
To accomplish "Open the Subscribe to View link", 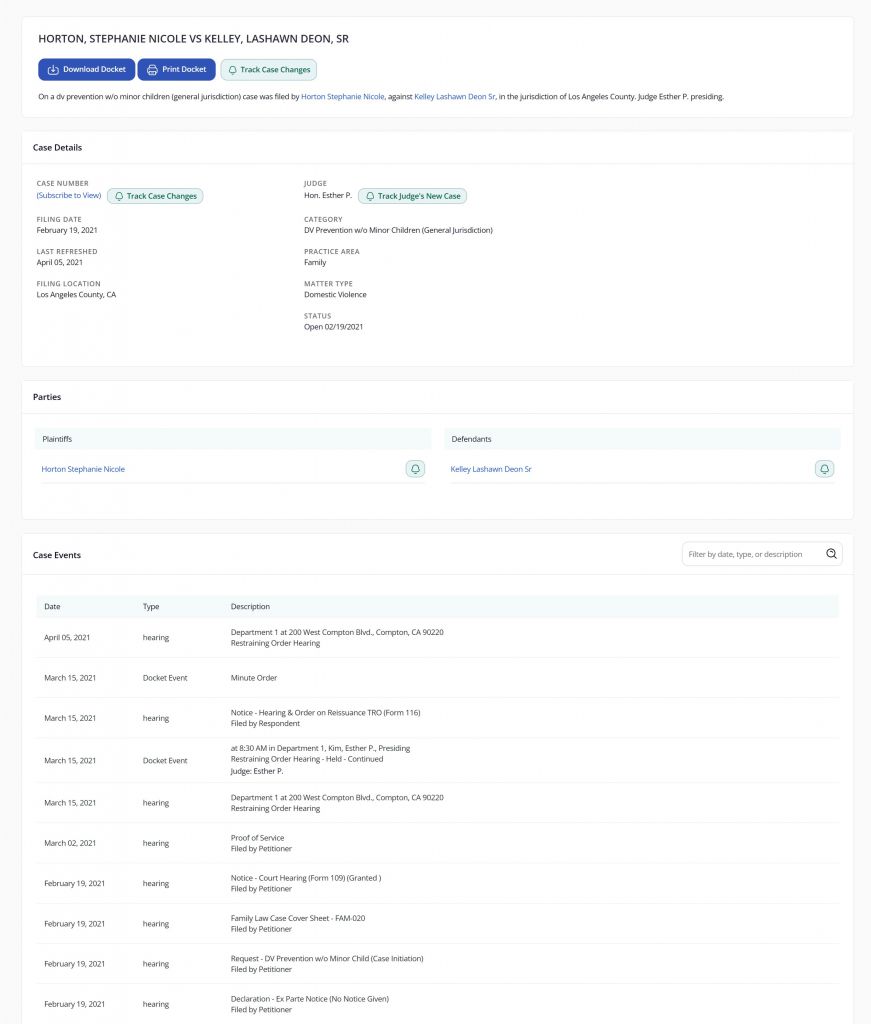I will click(69, 195).
